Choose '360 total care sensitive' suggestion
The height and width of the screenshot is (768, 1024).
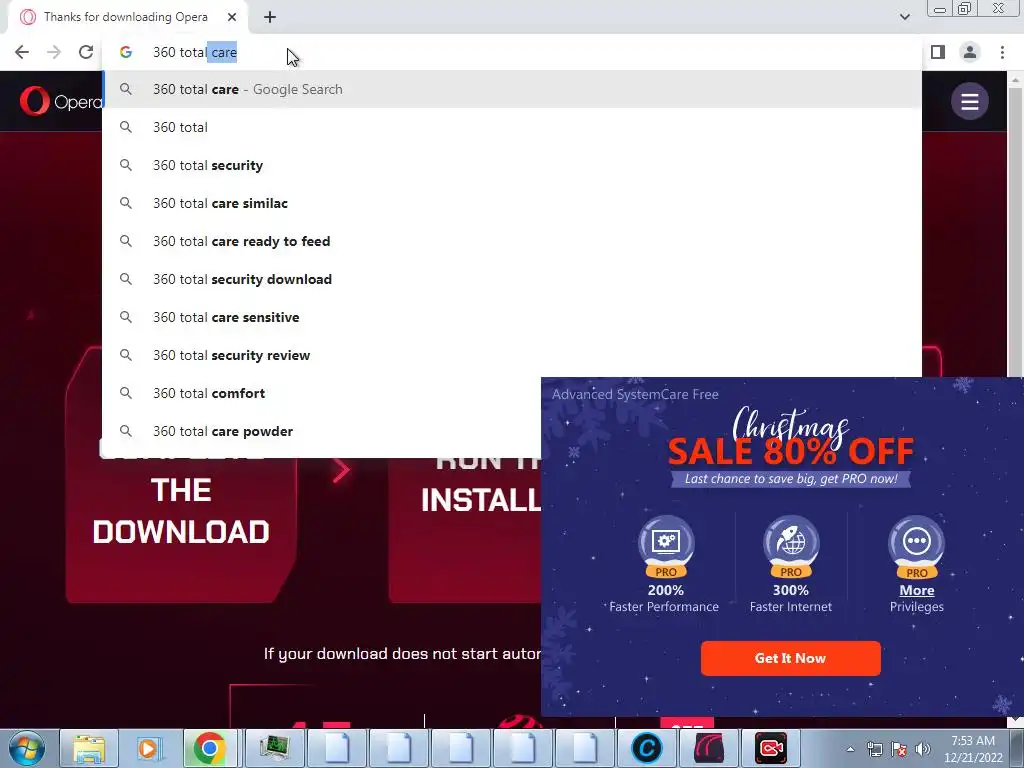click(x=512, y=317)
